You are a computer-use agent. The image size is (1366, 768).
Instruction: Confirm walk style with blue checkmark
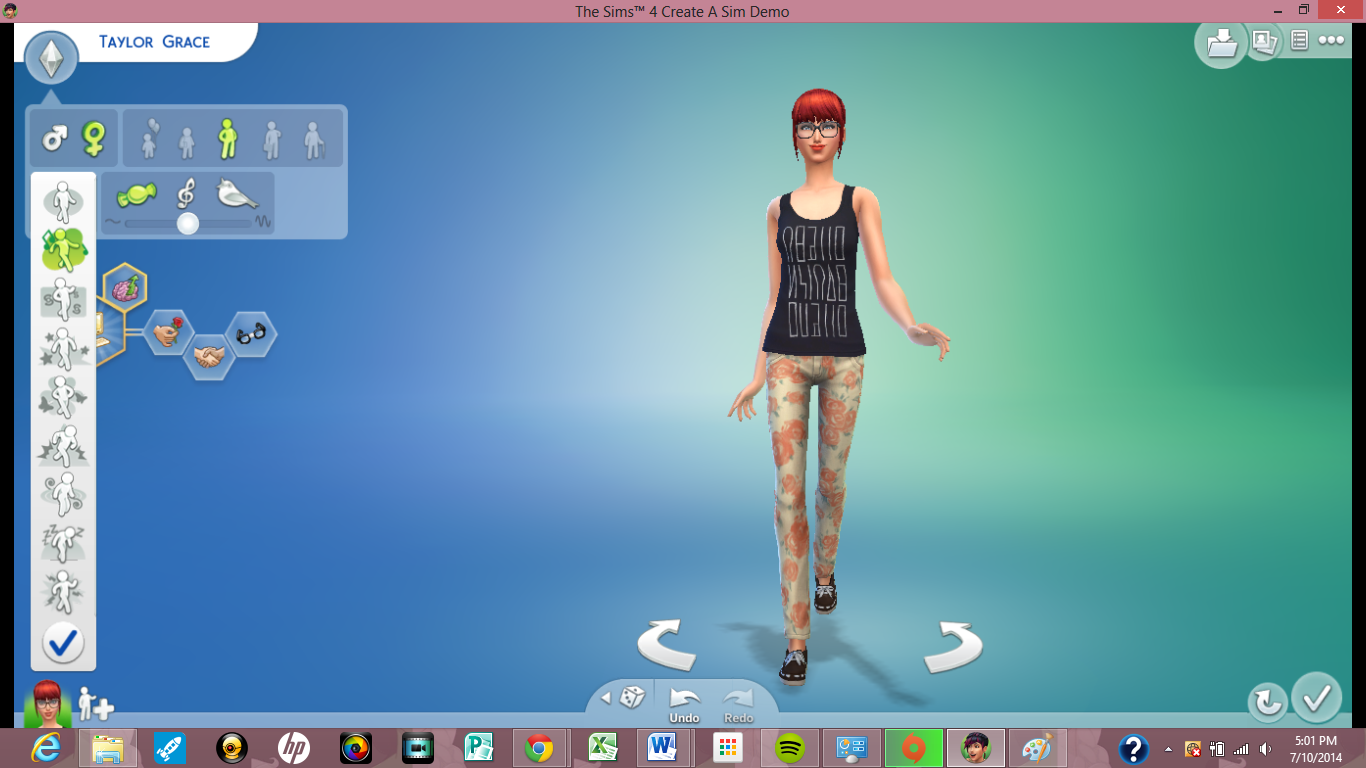tap(63, 643)
